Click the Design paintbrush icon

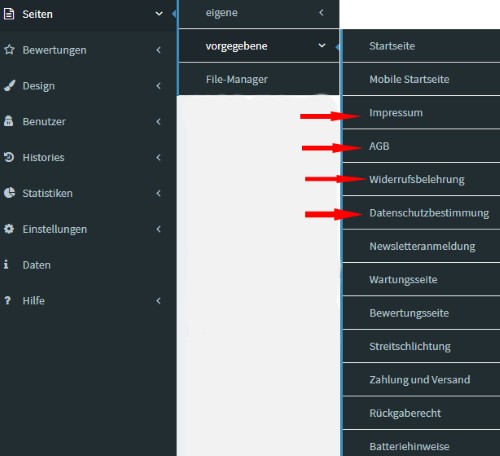click(9, 86)
